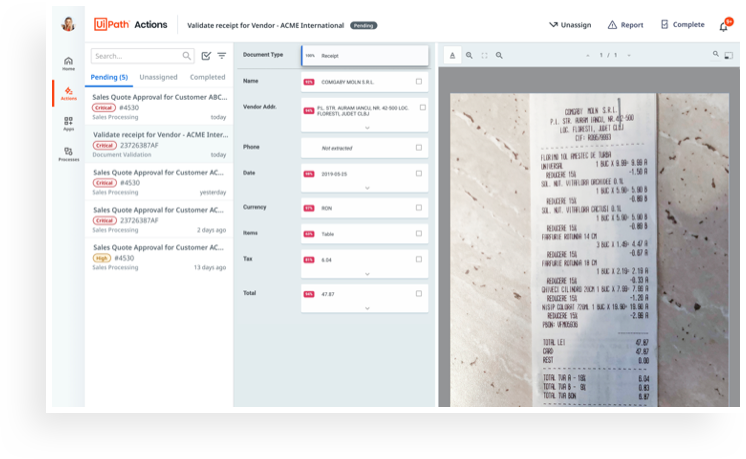Open the filter list icon

click(222, 56)
